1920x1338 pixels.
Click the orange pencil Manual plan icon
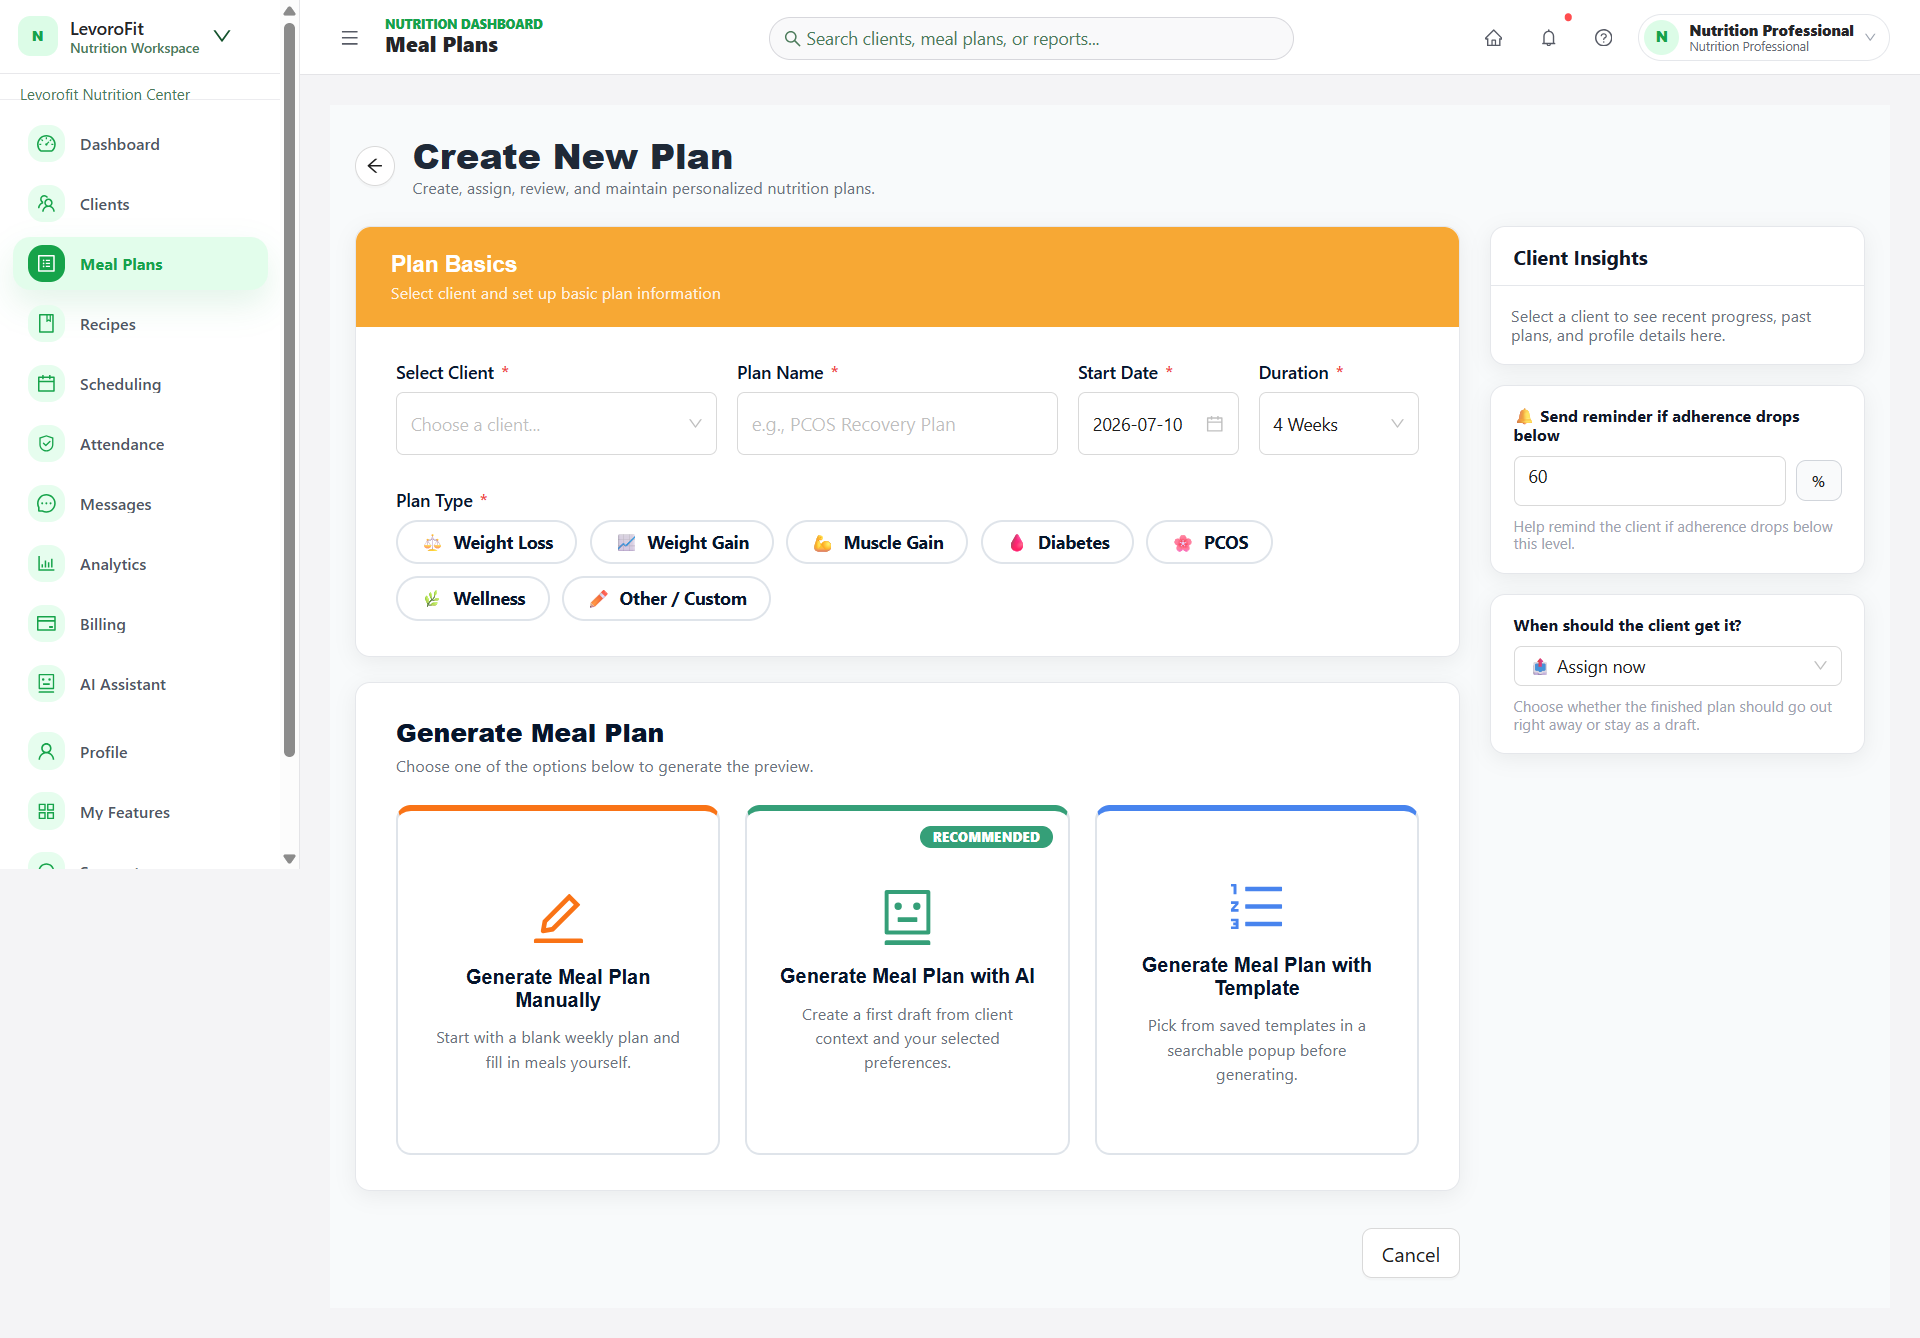[558, 918]
